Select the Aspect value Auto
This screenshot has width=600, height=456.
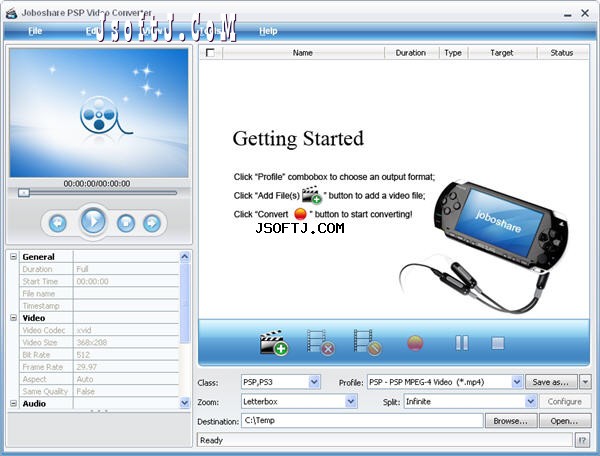(x=126, y=379)
